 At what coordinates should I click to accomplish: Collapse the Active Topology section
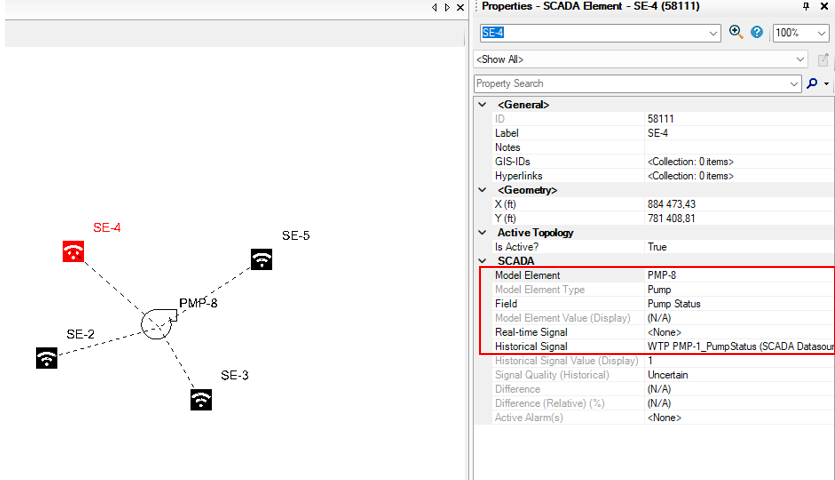[x=482, y=232]
